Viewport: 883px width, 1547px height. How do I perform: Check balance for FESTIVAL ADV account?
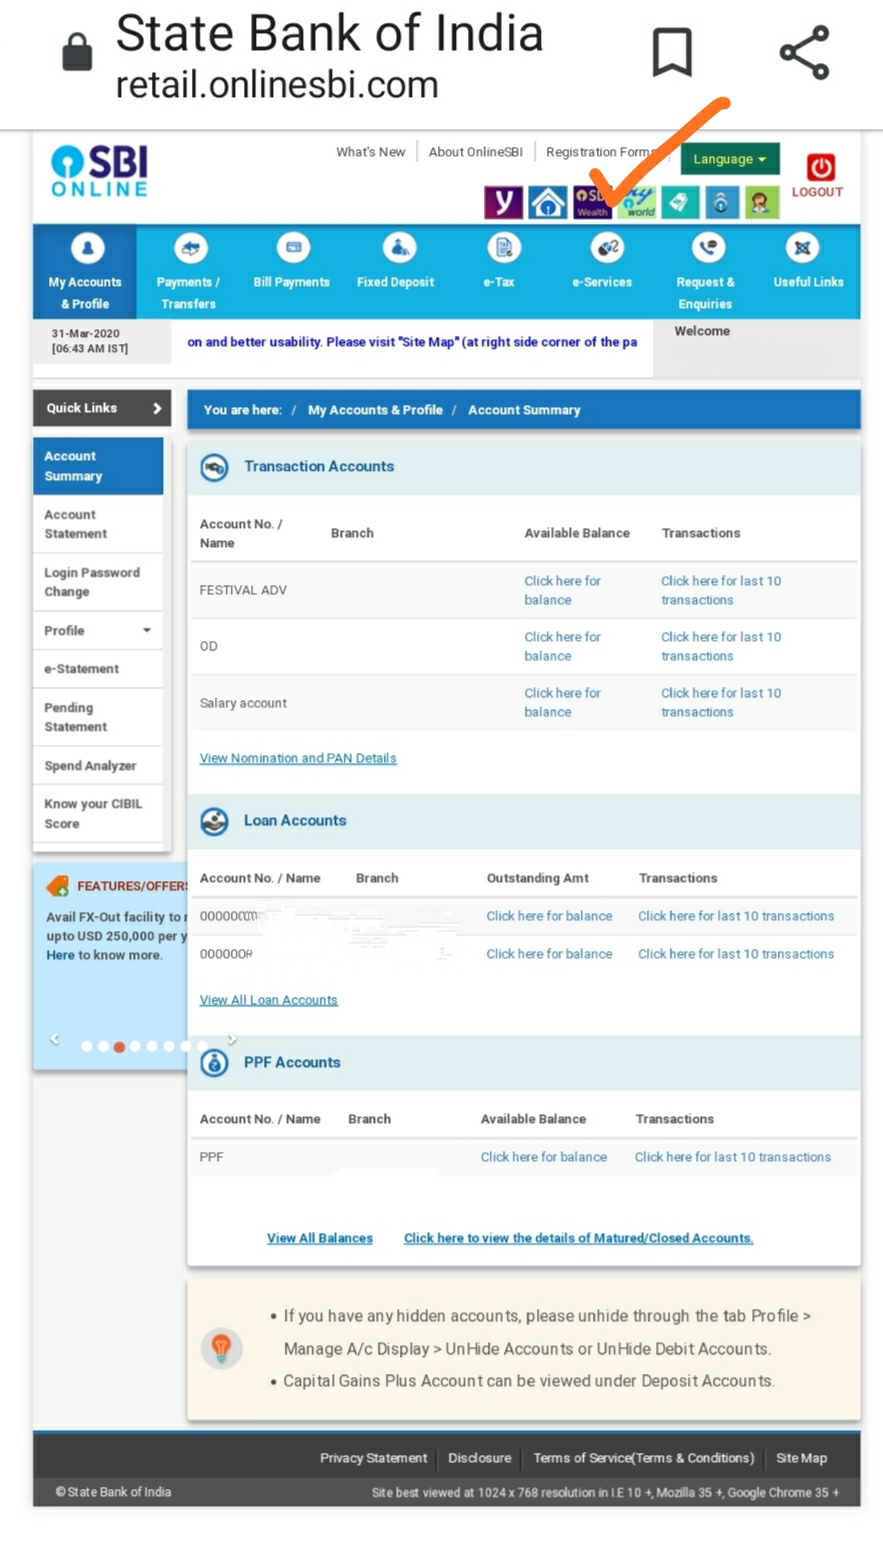(562, 590)
